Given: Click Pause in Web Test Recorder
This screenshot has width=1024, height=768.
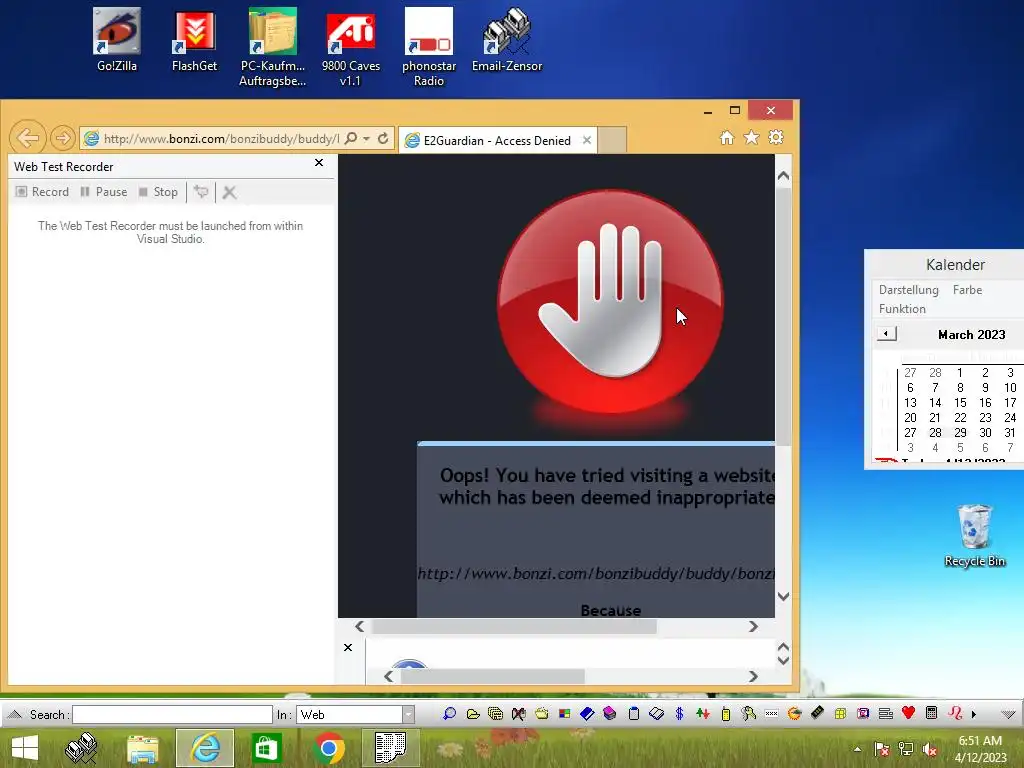Looking at the screenshot, I should tap(104, 191).
